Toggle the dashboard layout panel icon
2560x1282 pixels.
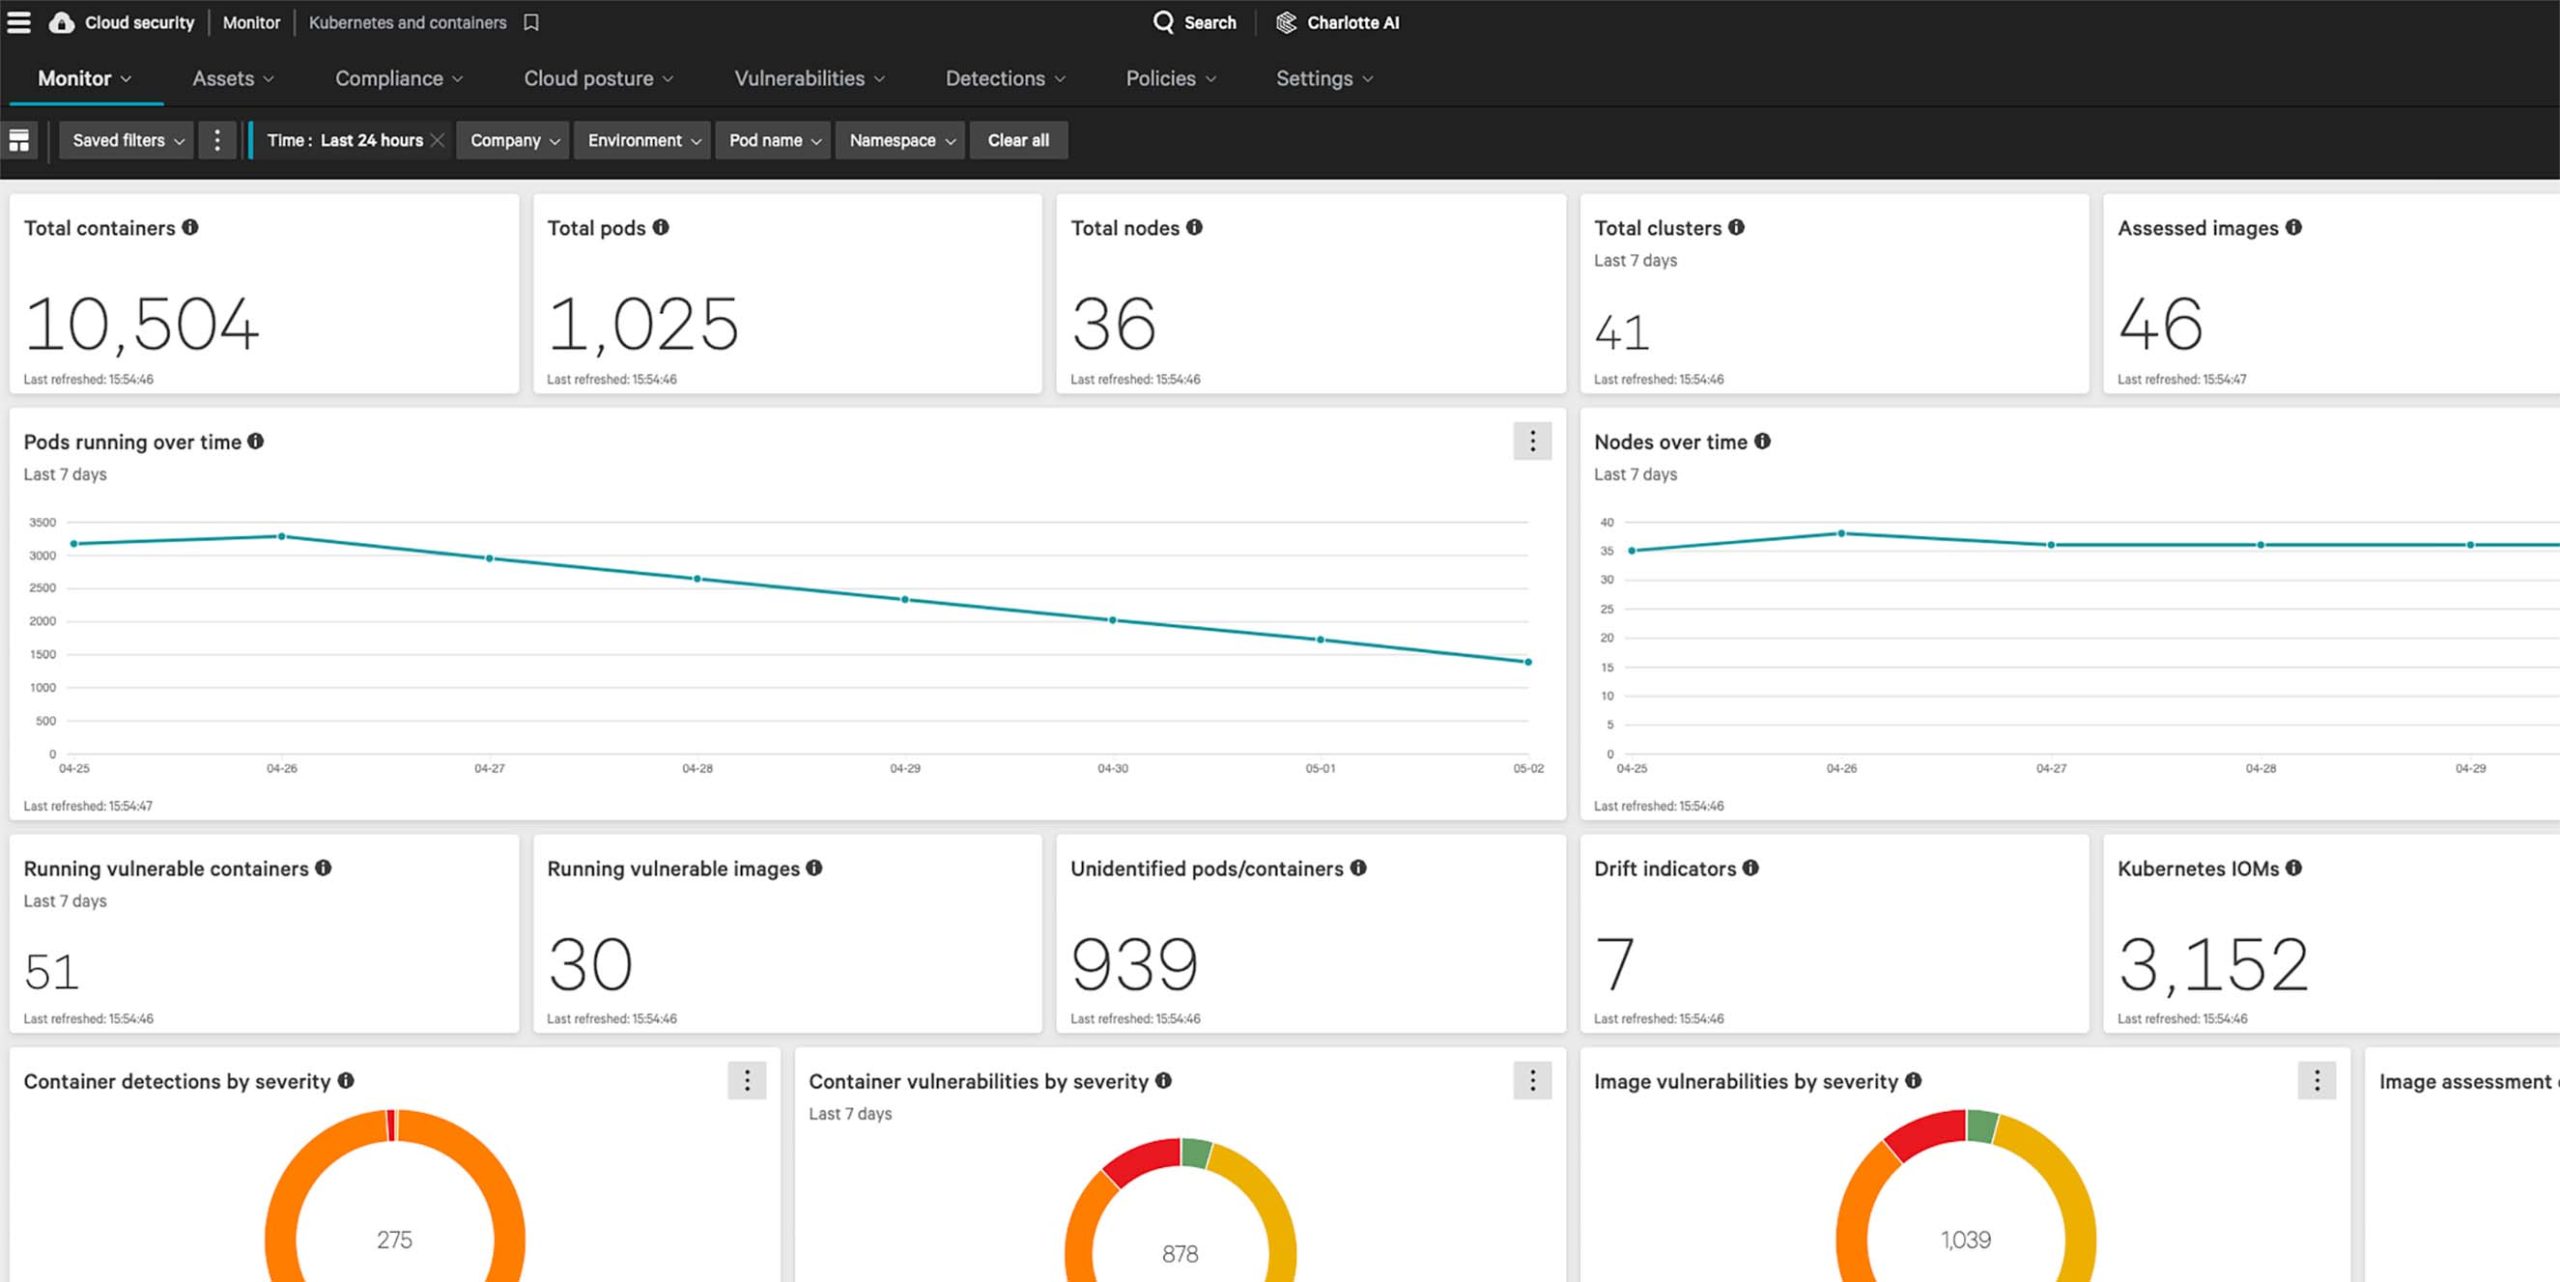[x=19, y=140]
